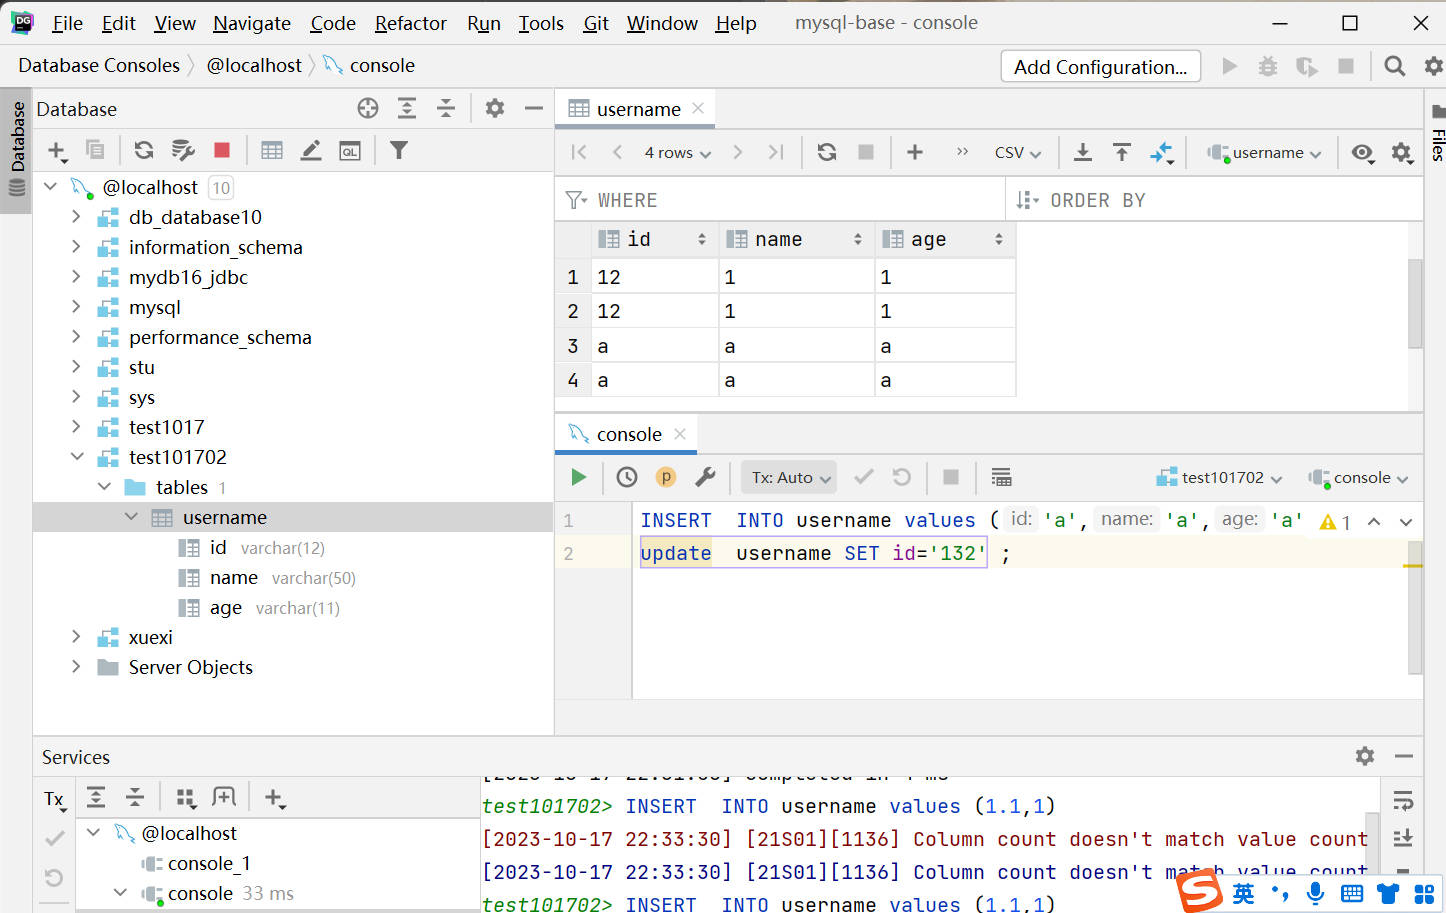Open the CSV export format dropdown
1446x913 pixels.
click(1017, 152)
